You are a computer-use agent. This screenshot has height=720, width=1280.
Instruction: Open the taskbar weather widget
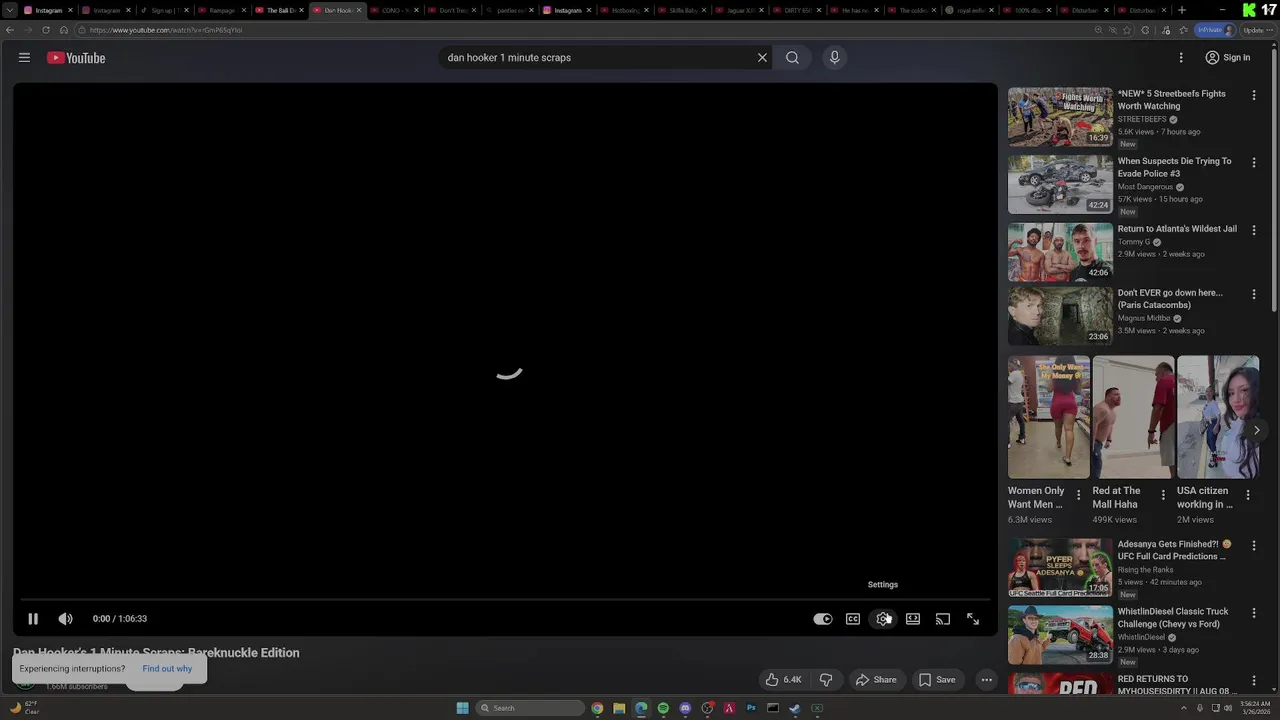(x=24, y=708)
